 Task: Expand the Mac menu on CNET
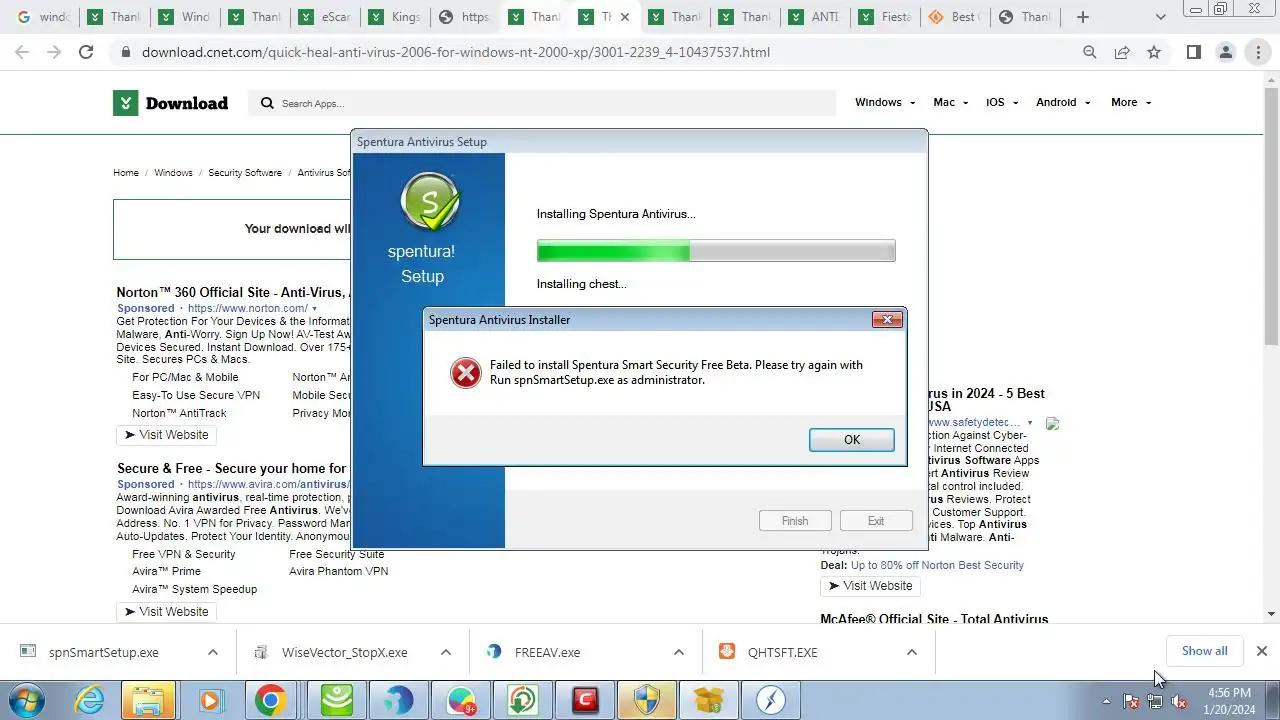pos(950,102)
